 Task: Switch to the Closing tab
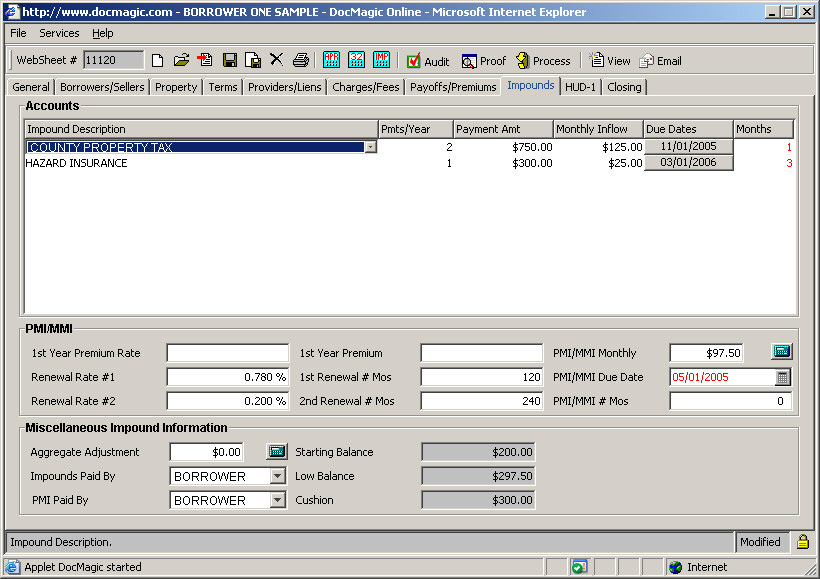[624, 87]
